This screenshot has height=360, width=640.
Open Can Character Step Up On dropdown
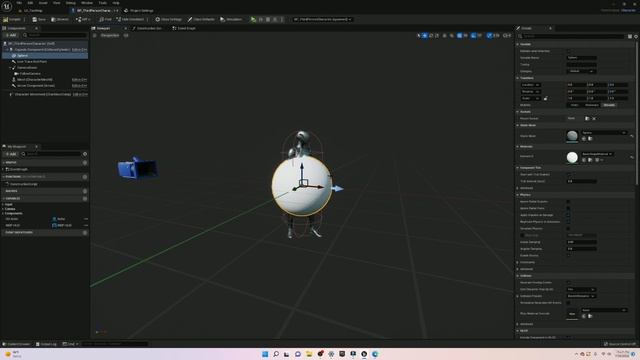581,289
